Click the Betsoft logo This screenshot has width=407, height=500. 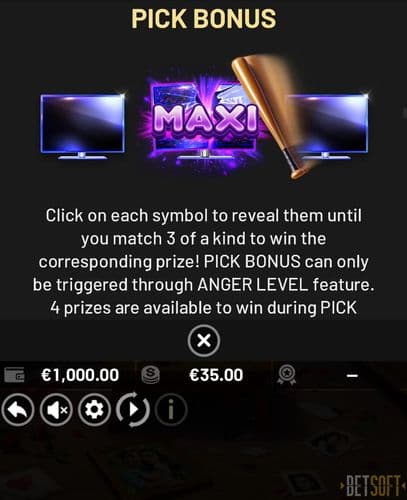[372, 485]
